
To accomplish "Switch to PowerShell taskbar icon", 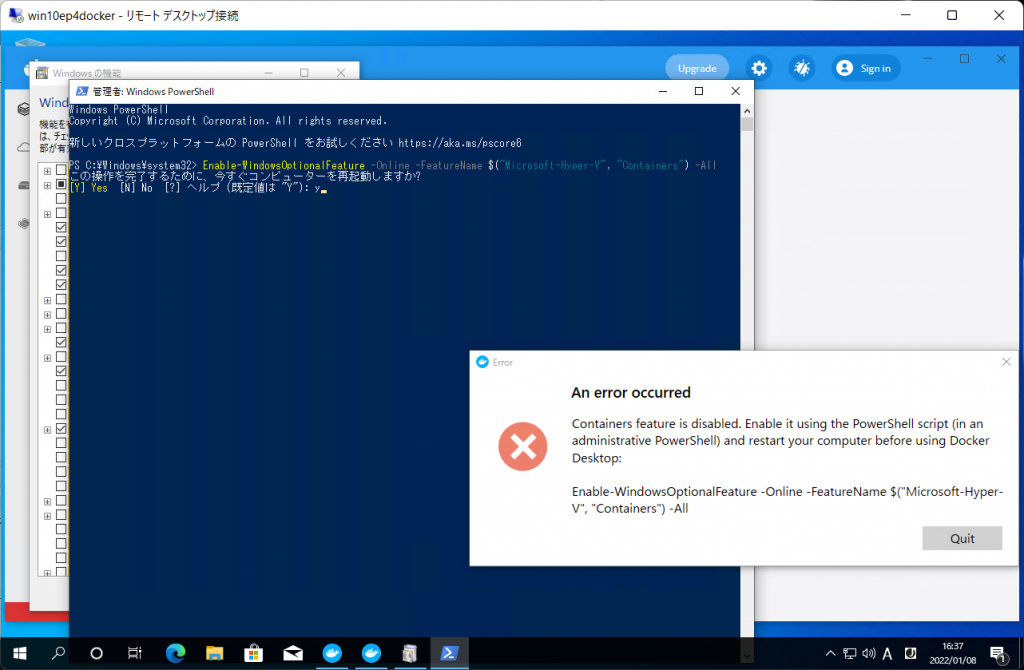I will click(449, 653).
